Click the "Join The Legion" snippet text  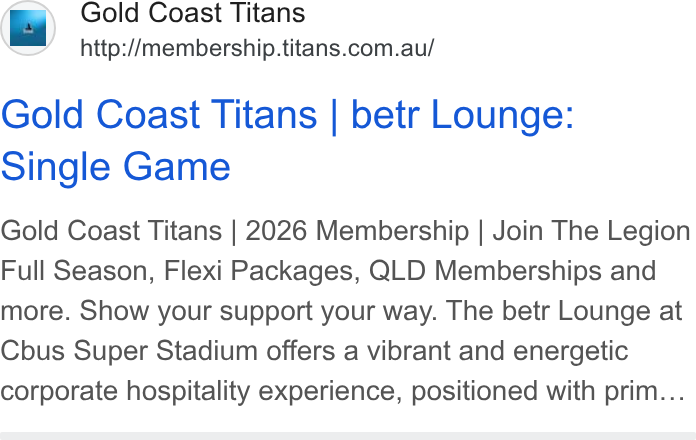[591, 231]
